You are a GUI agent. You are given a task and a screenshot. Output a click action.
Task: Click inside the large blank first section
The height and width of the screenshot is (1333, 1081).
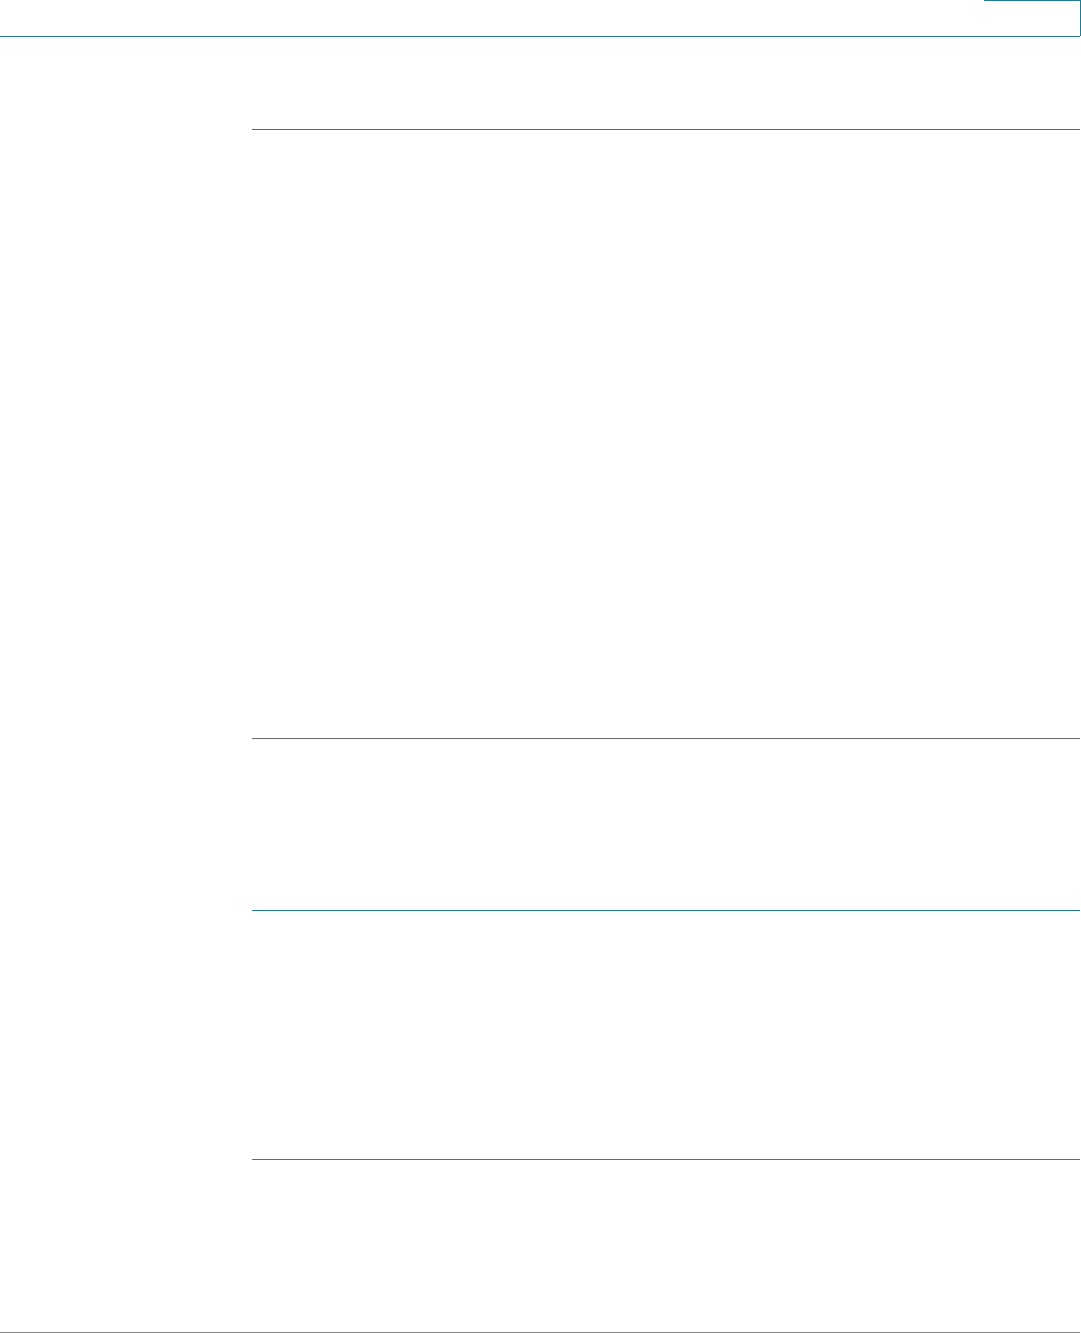(x=665, y=433)
